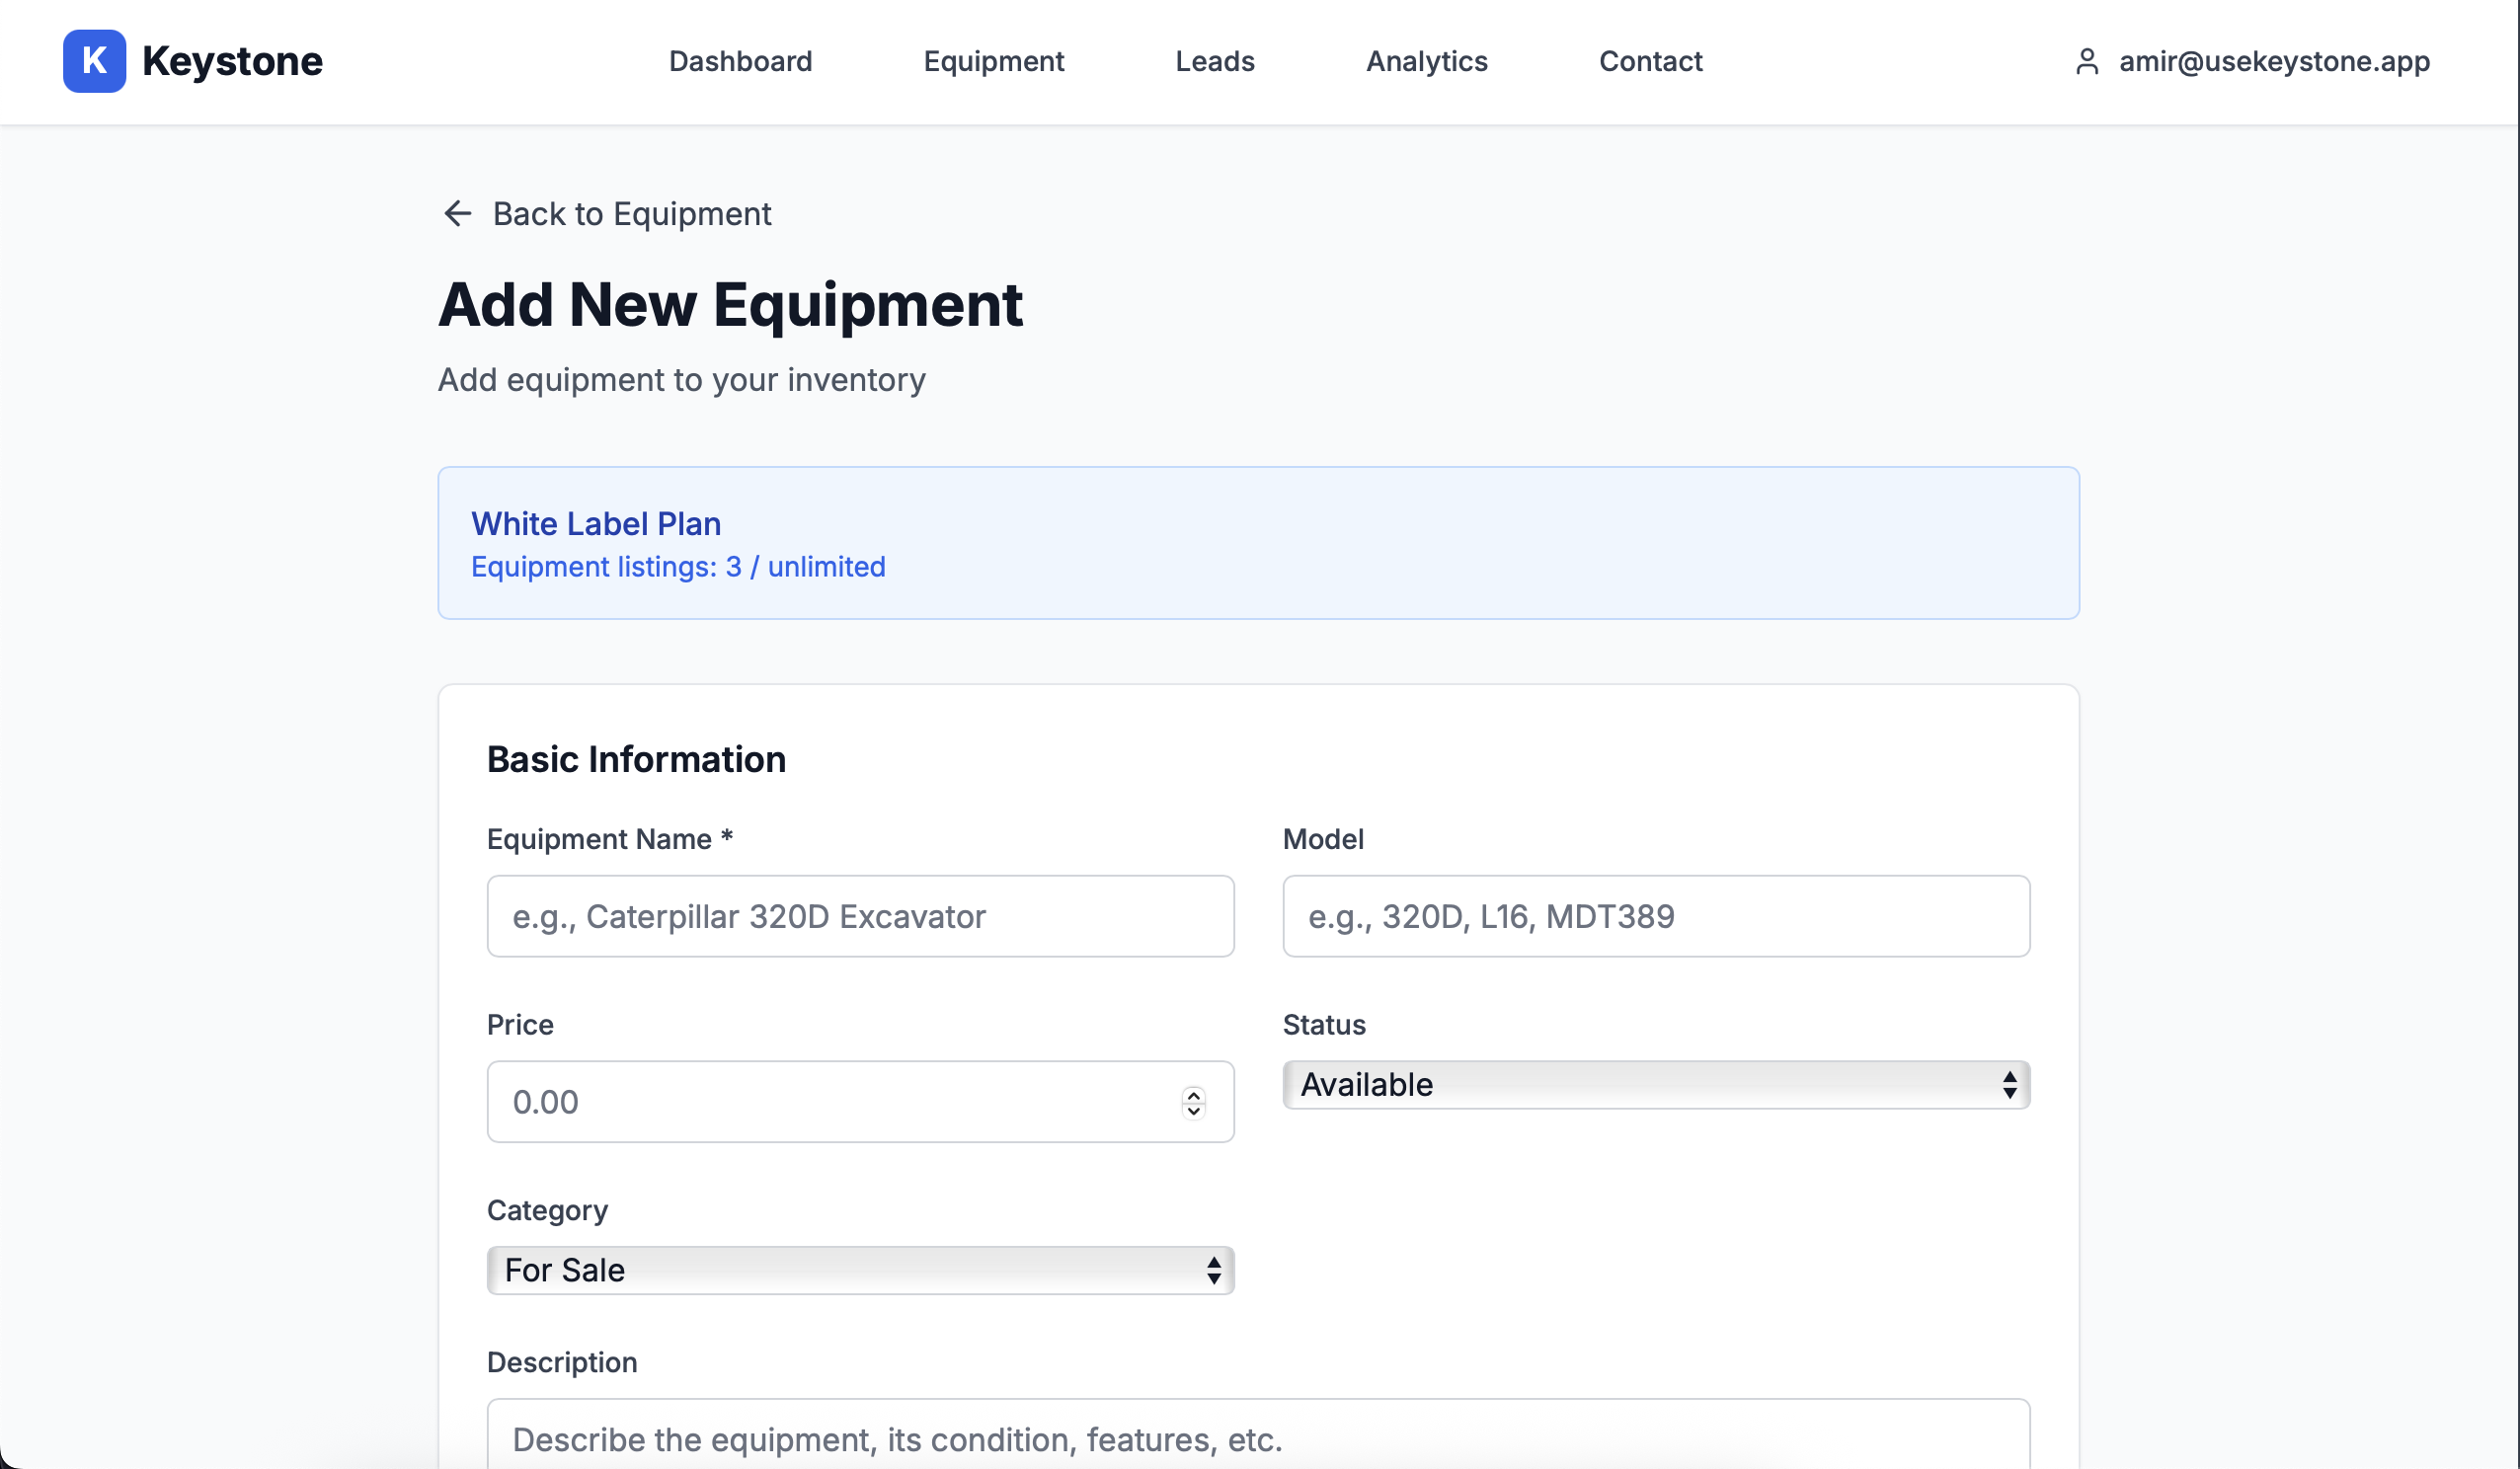Open the Analytics nav item

click(1426, 61)
